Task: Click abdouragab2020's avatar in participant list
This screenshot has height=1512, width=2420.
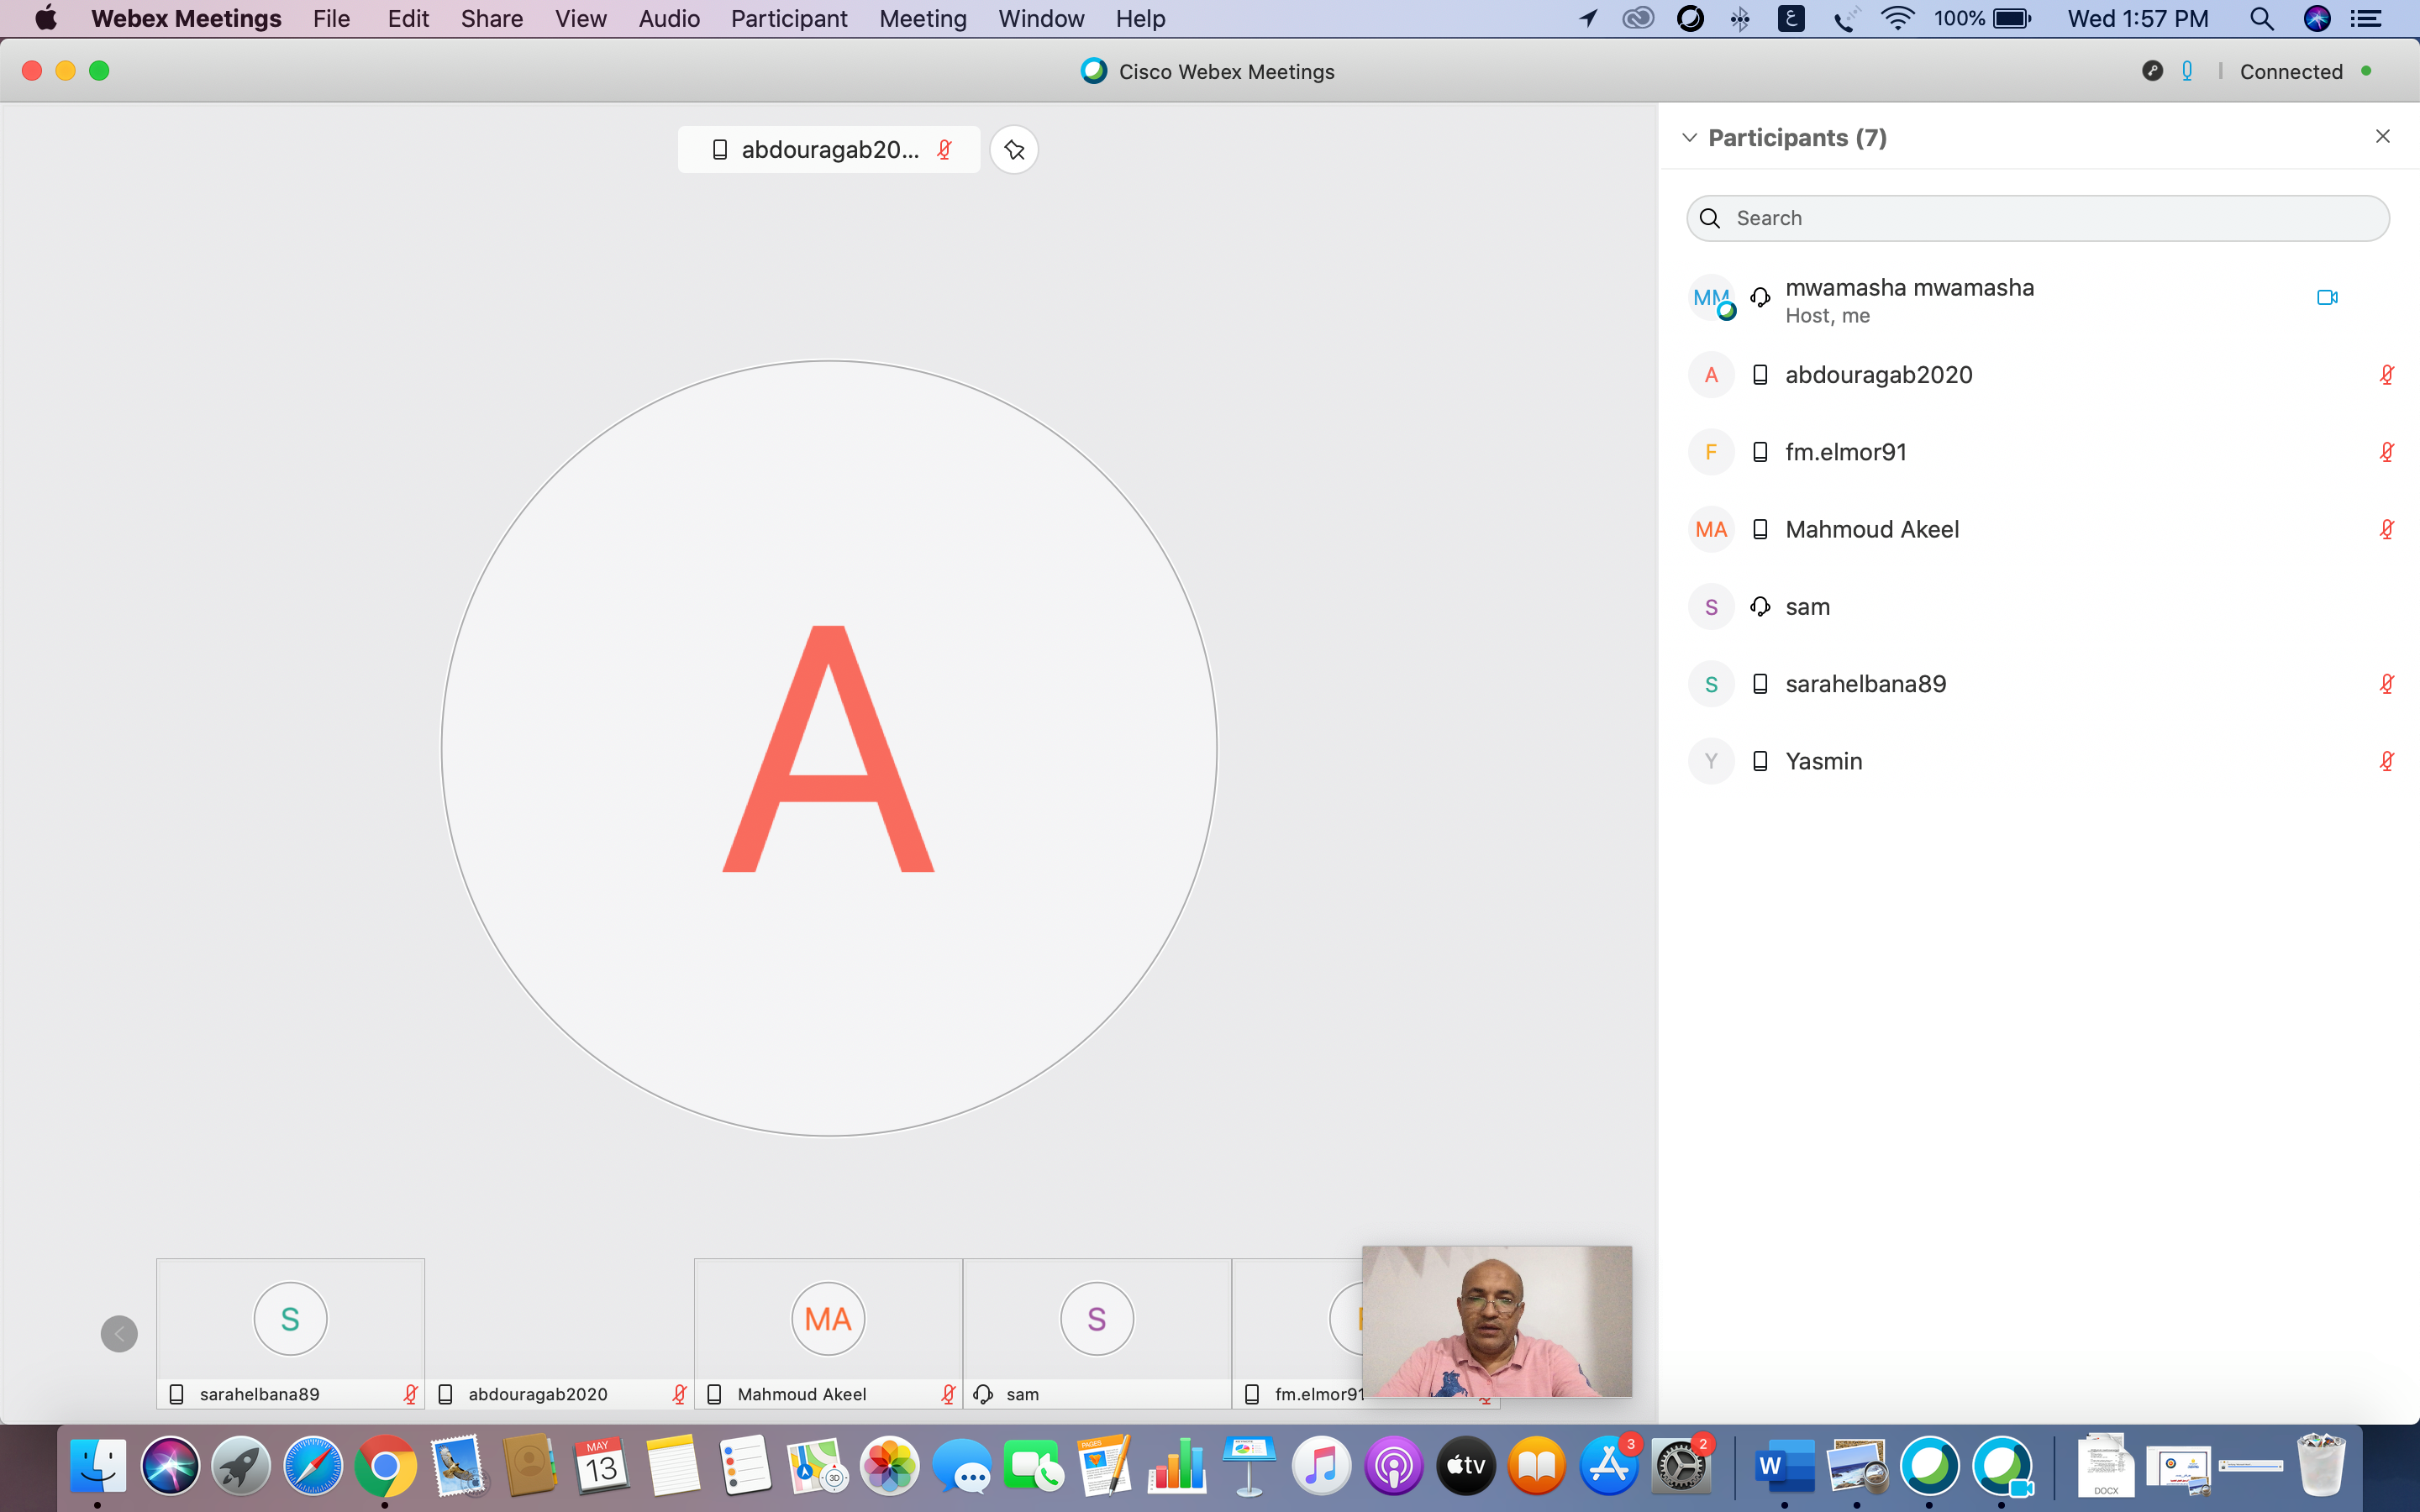Action: (1711, 375)
